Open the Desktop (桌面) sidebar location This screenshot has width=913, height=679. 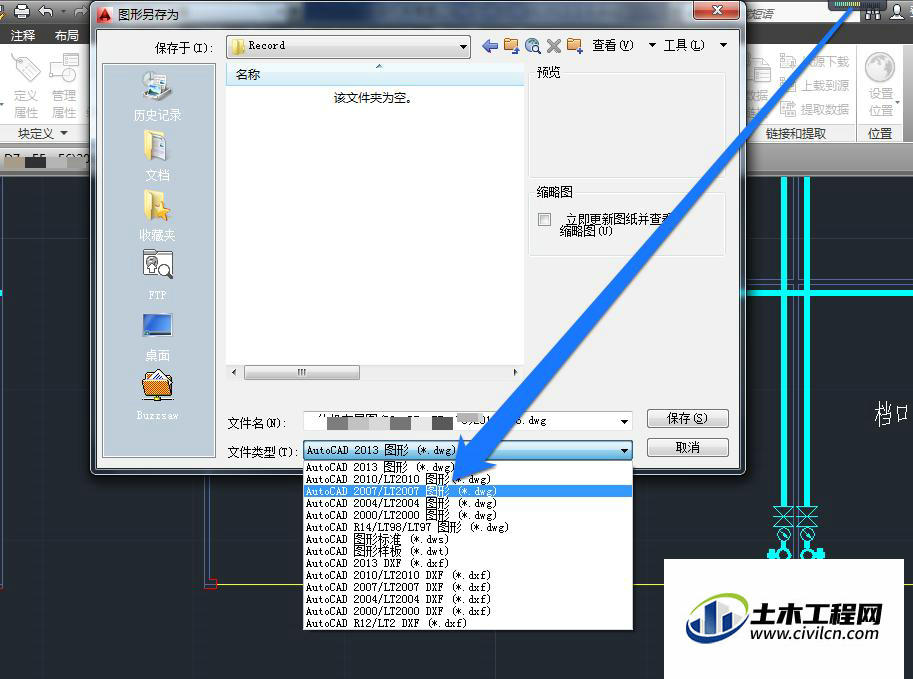tap(157, 337)
